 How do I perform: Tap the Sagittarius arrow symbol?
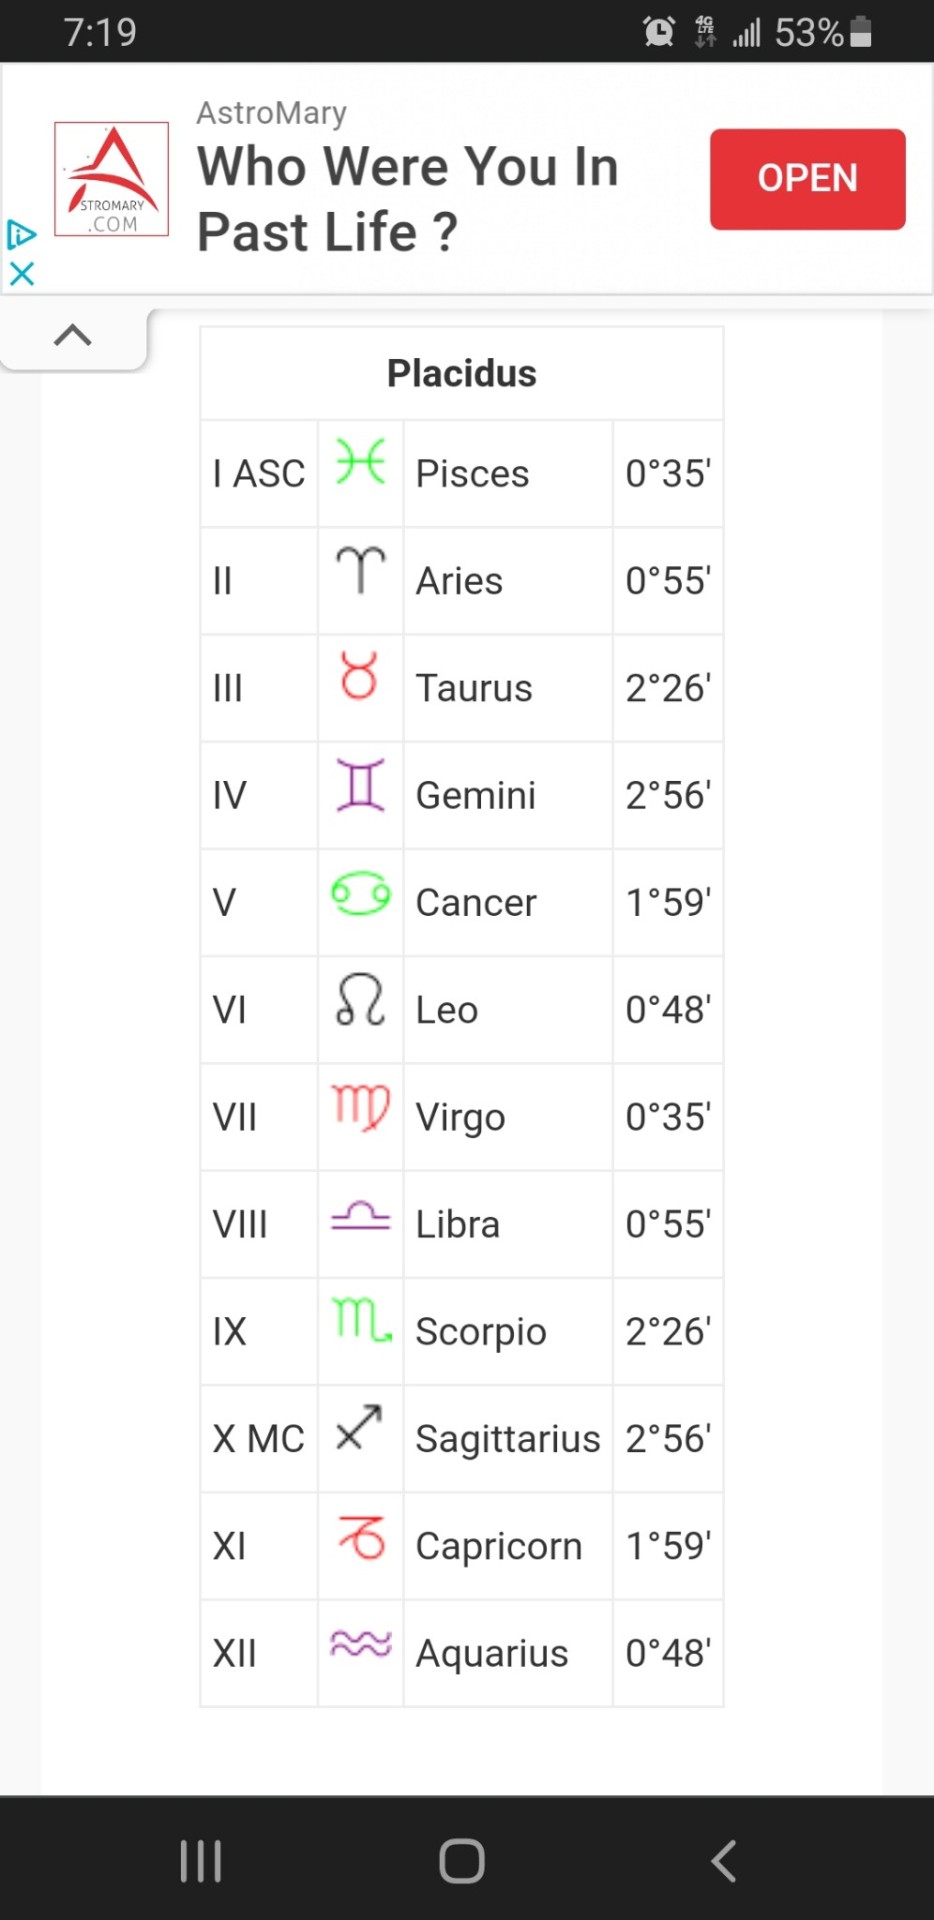pyautogui.click(x=360, y=1428)
